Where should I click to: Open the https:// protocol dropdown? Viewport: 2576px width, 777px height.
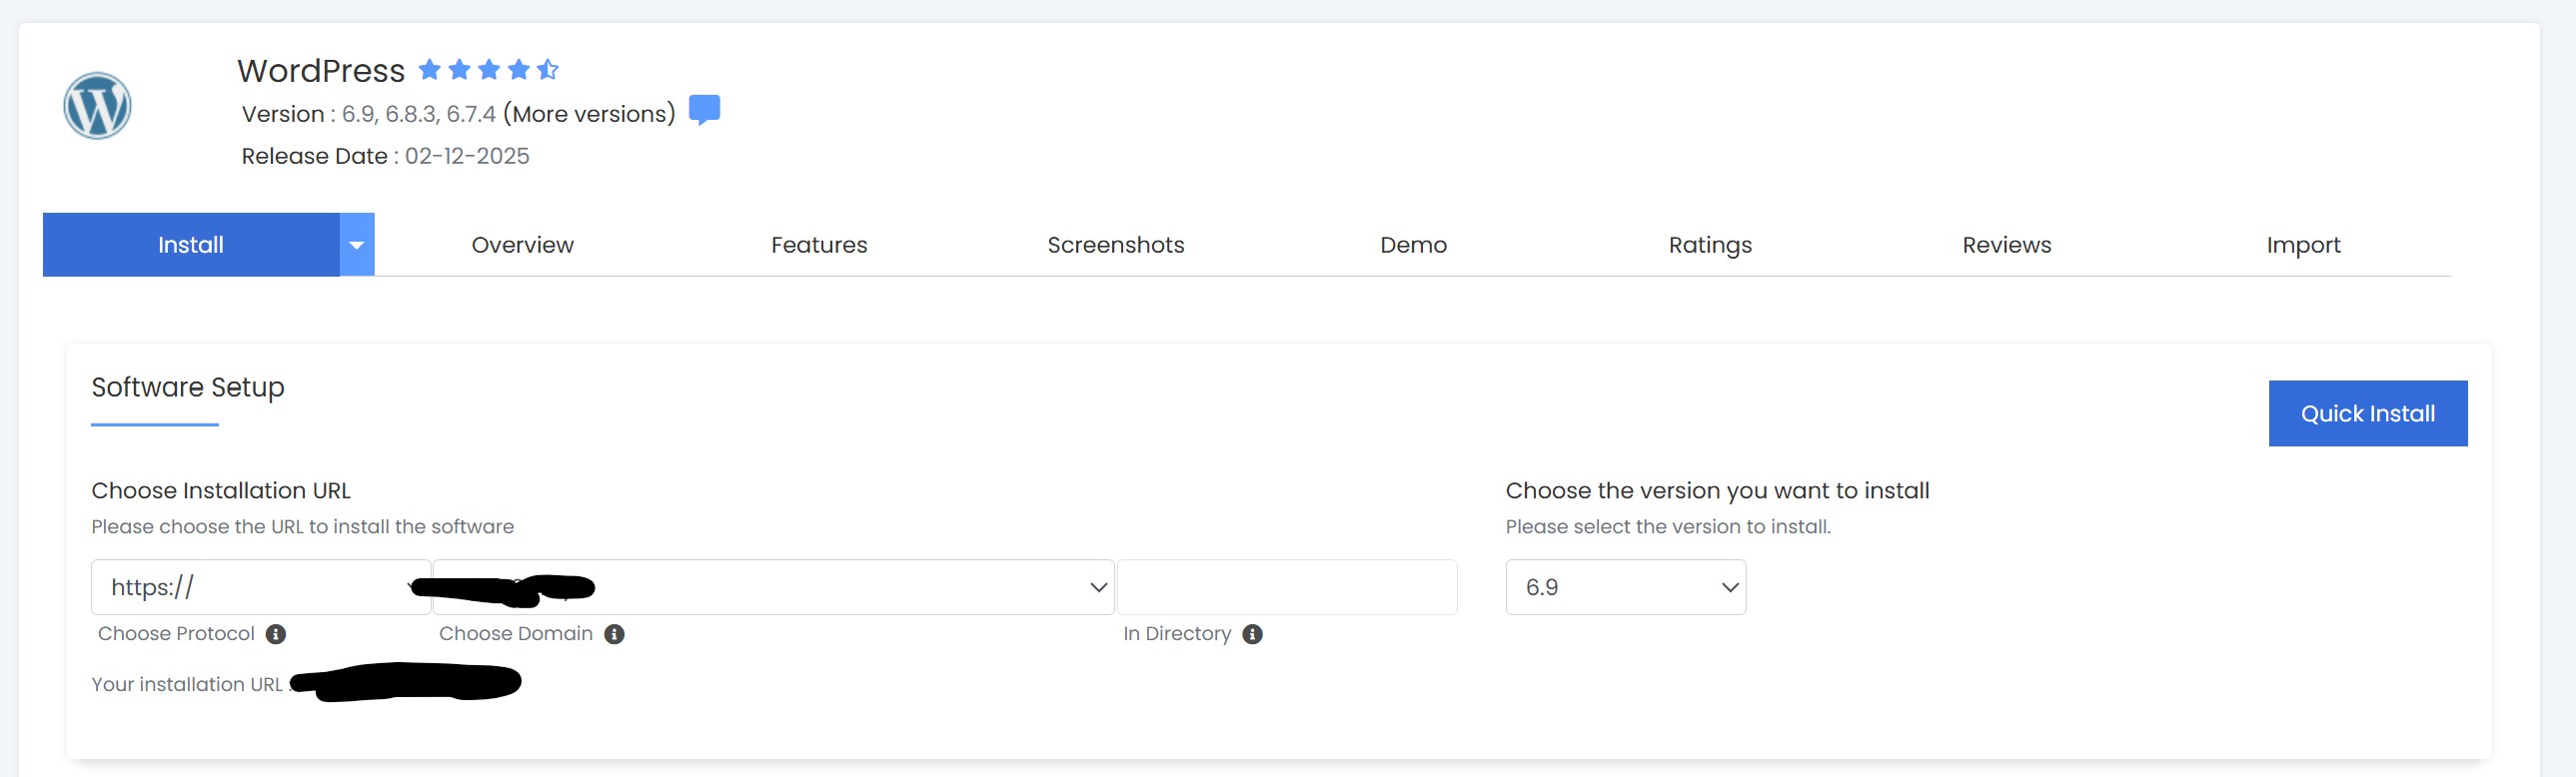(x=261, y=587)
